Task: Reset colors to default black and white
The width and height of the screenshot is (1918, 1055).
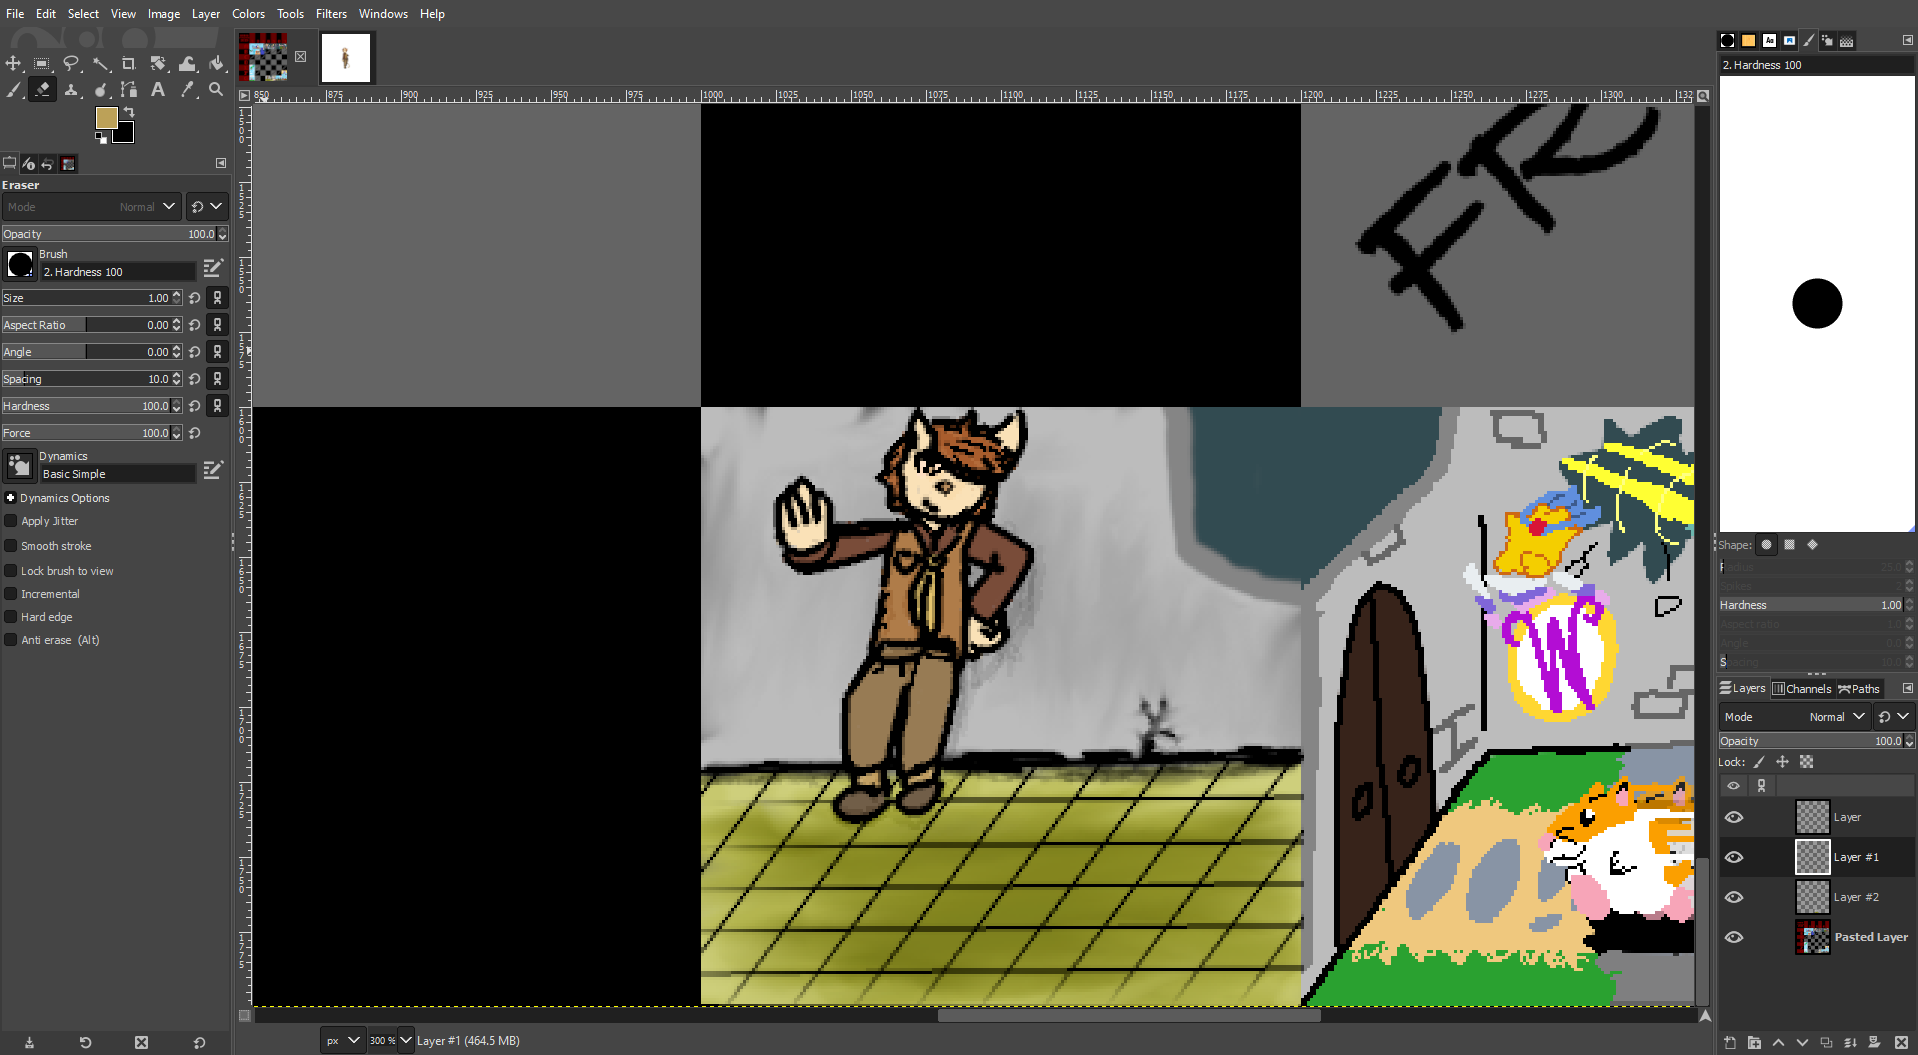Action: tap(101, 138)
